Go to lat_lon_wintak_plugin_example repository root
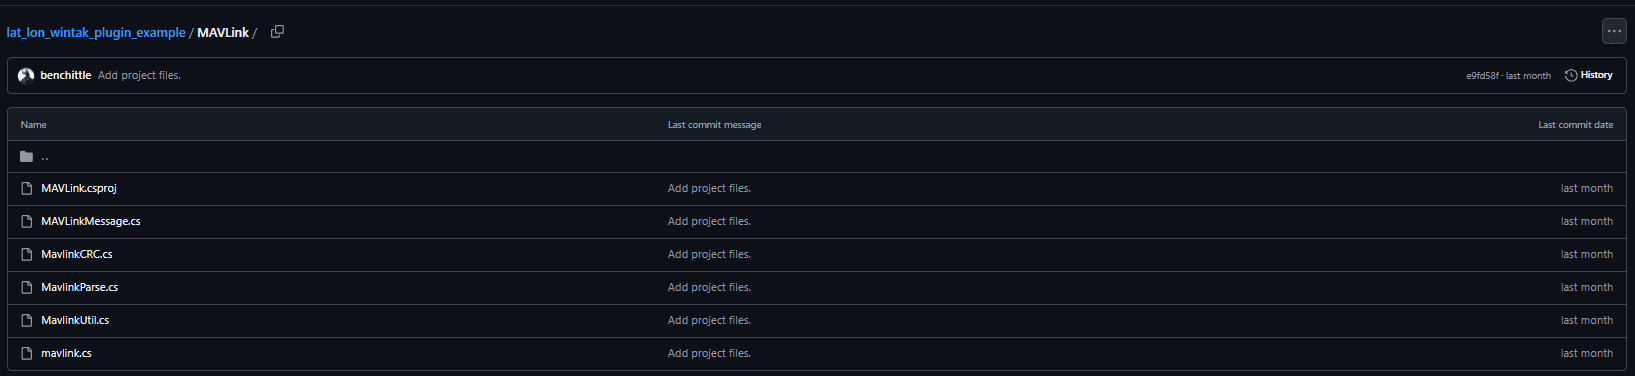The image size is (1635, 376). (96, 33)
